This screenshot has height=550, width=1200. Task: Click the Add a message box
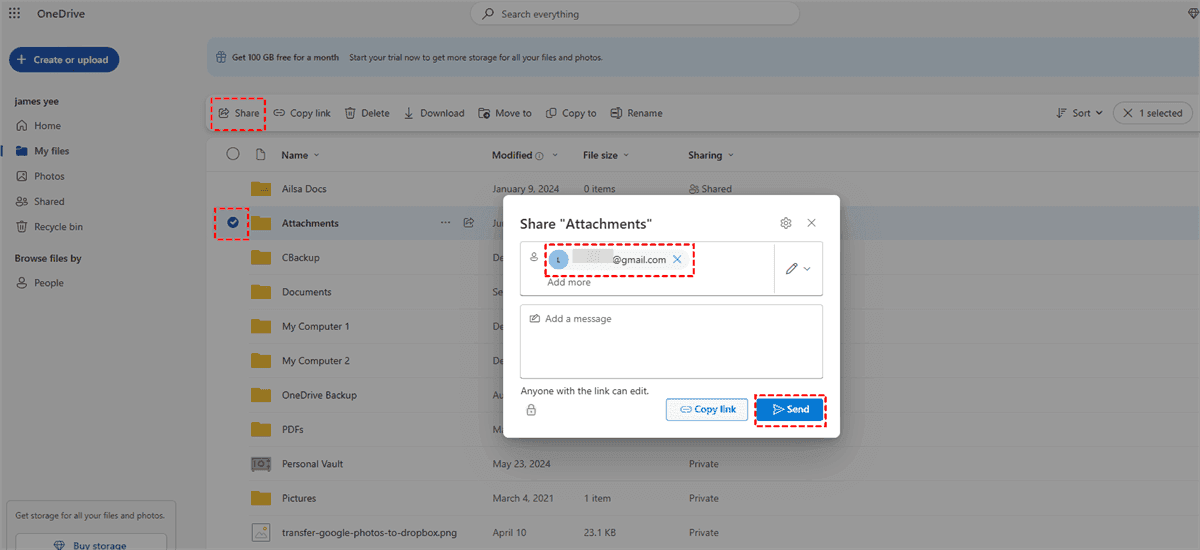671,341
